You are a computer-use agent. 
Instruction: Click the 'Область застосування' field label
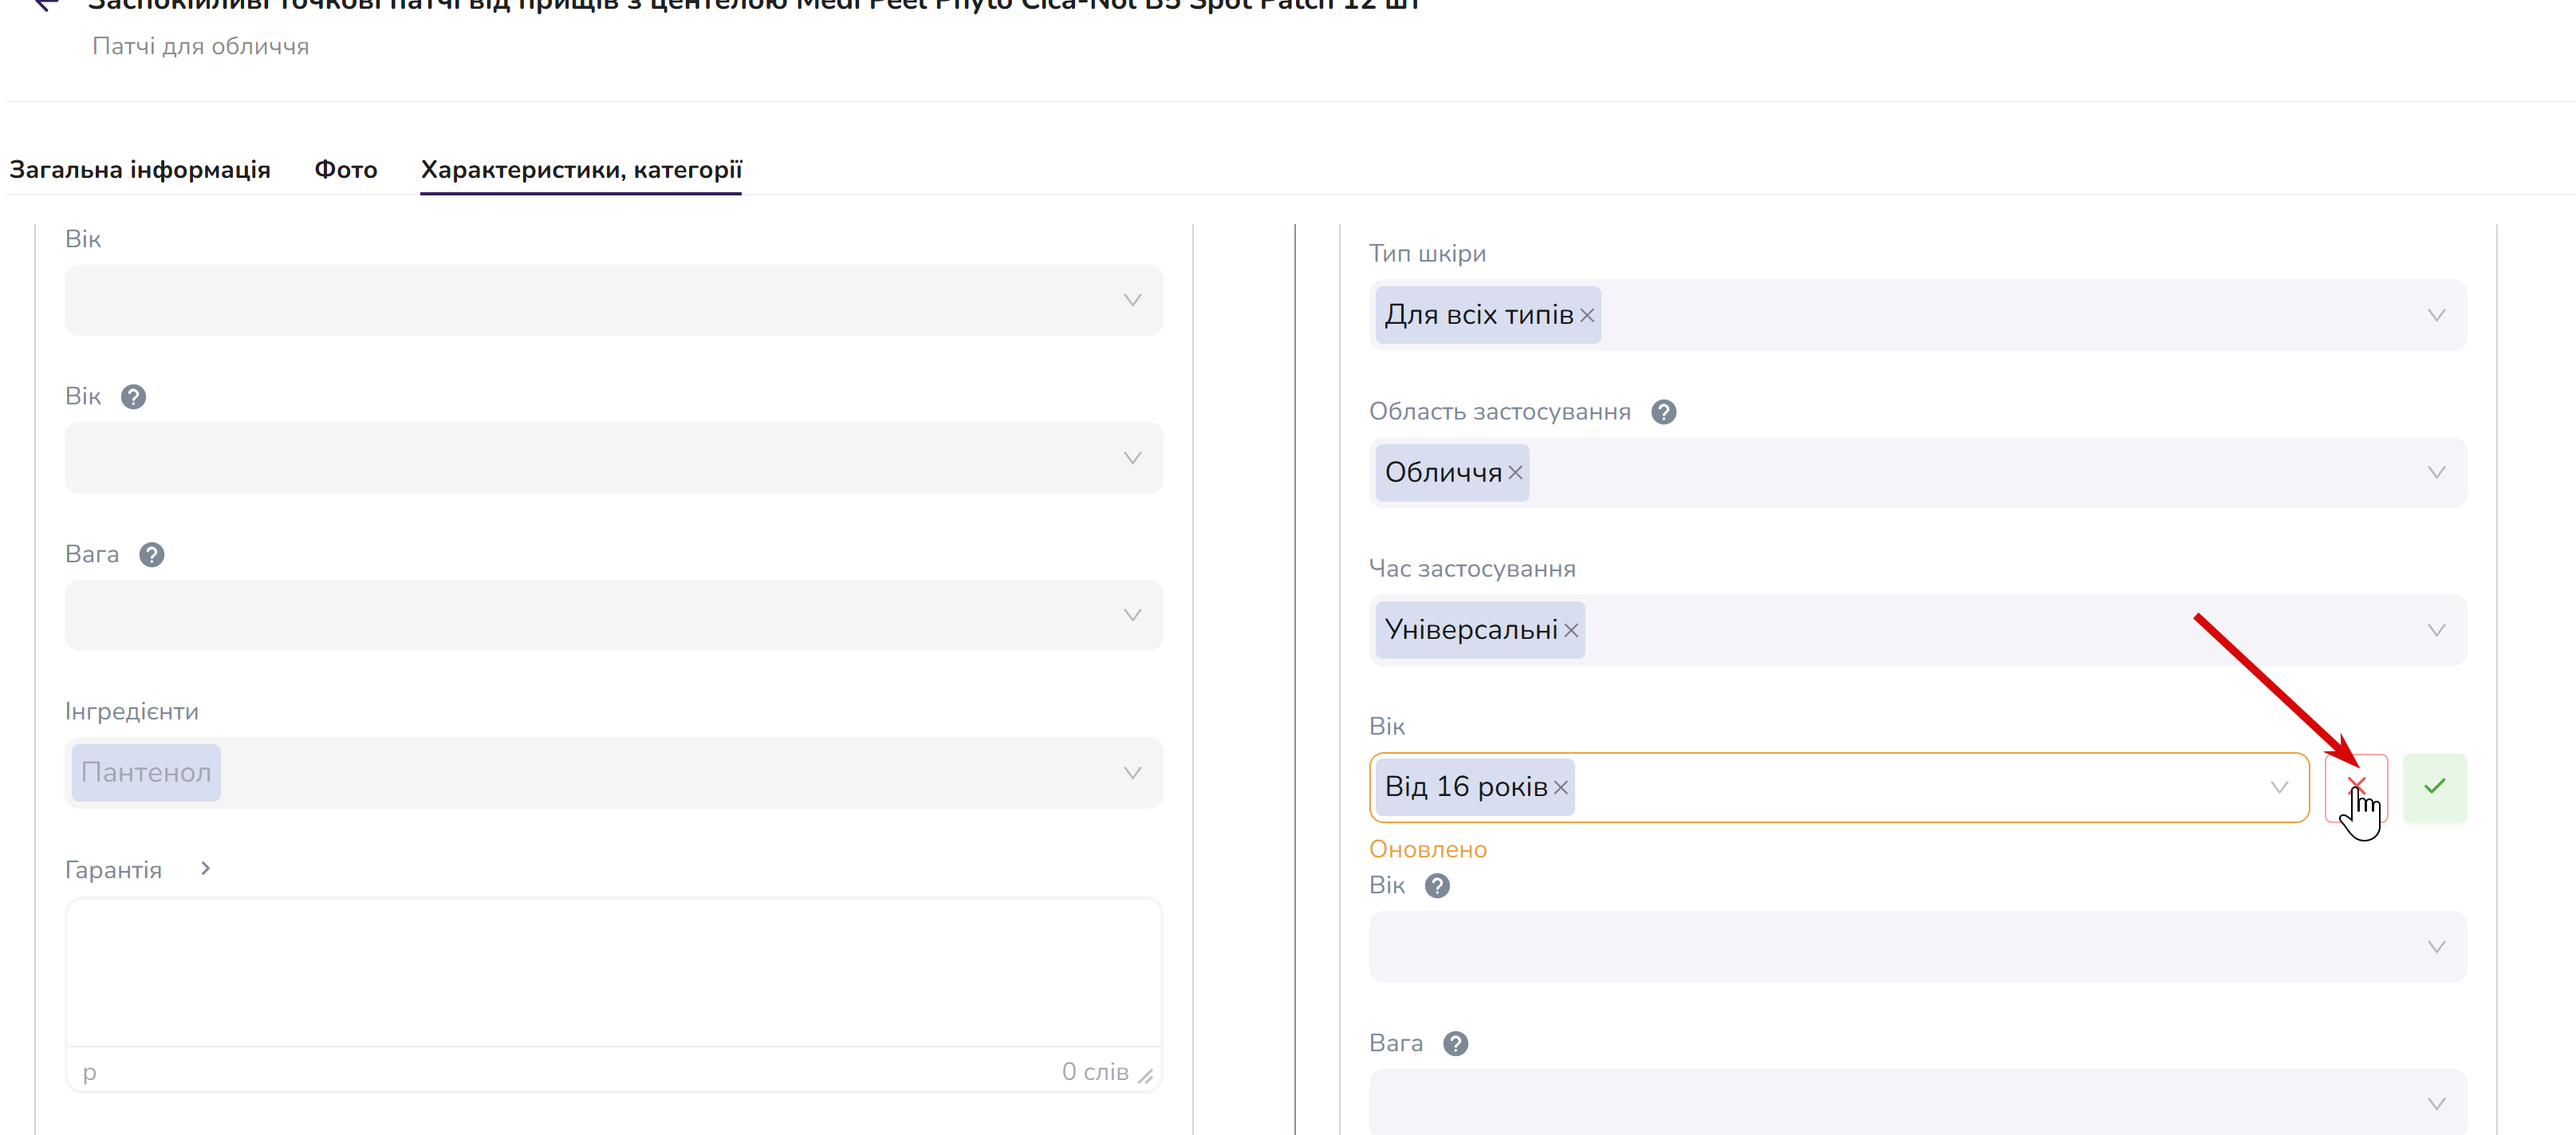[x=1499, y=412]
